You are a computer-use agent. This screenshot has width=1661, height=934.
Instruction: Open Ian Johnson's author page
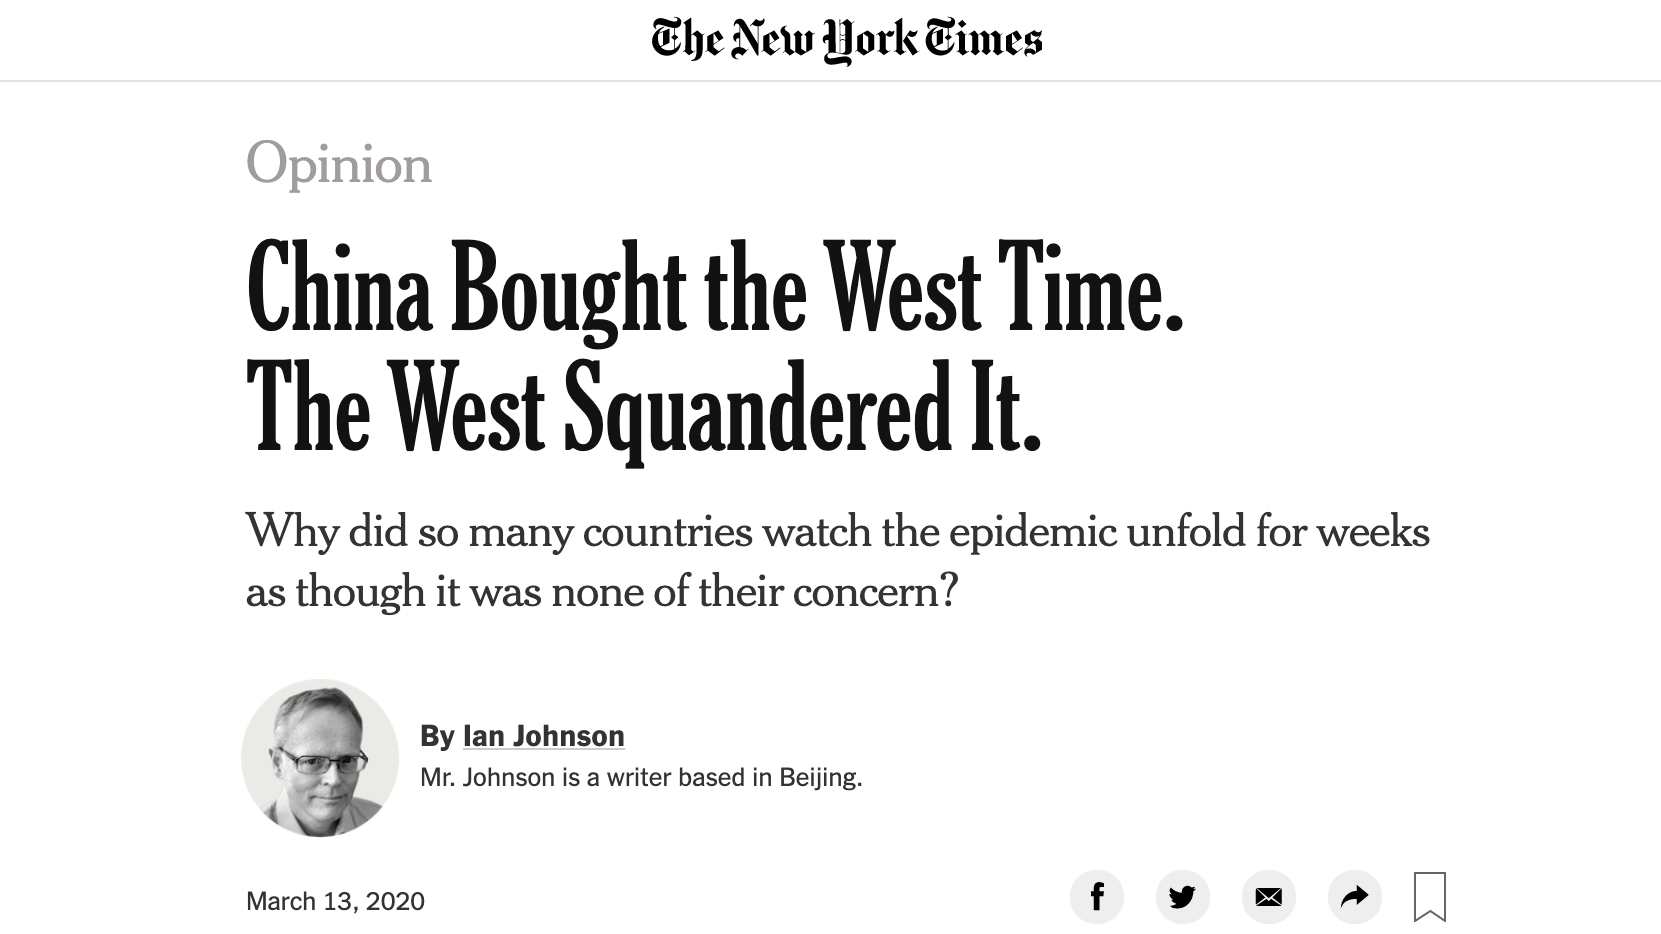click(x=543, y=736)
